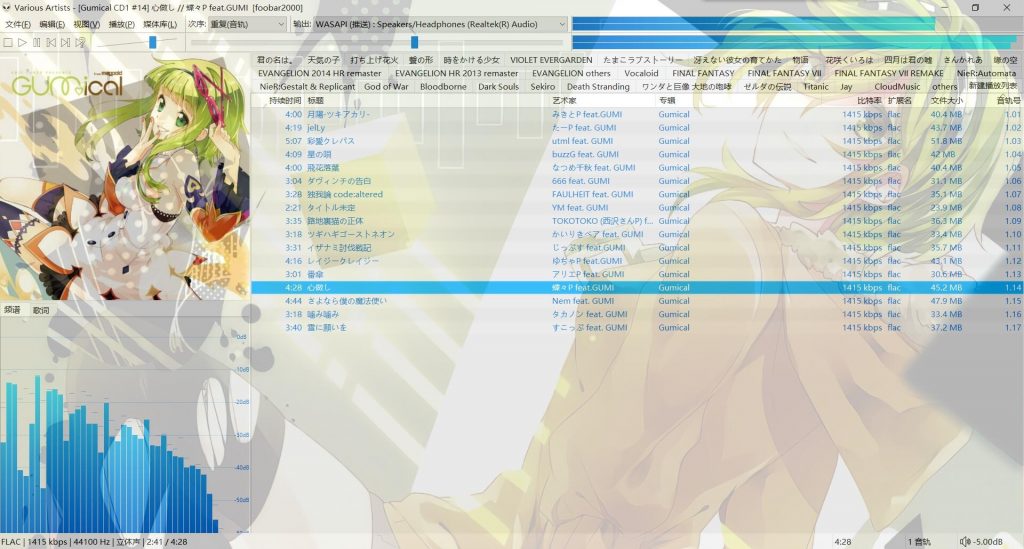1024x549 pixels.
Task: Open the 新建播放列表 playlist tab
Action: pyautogui.click(x=993, y=86)
